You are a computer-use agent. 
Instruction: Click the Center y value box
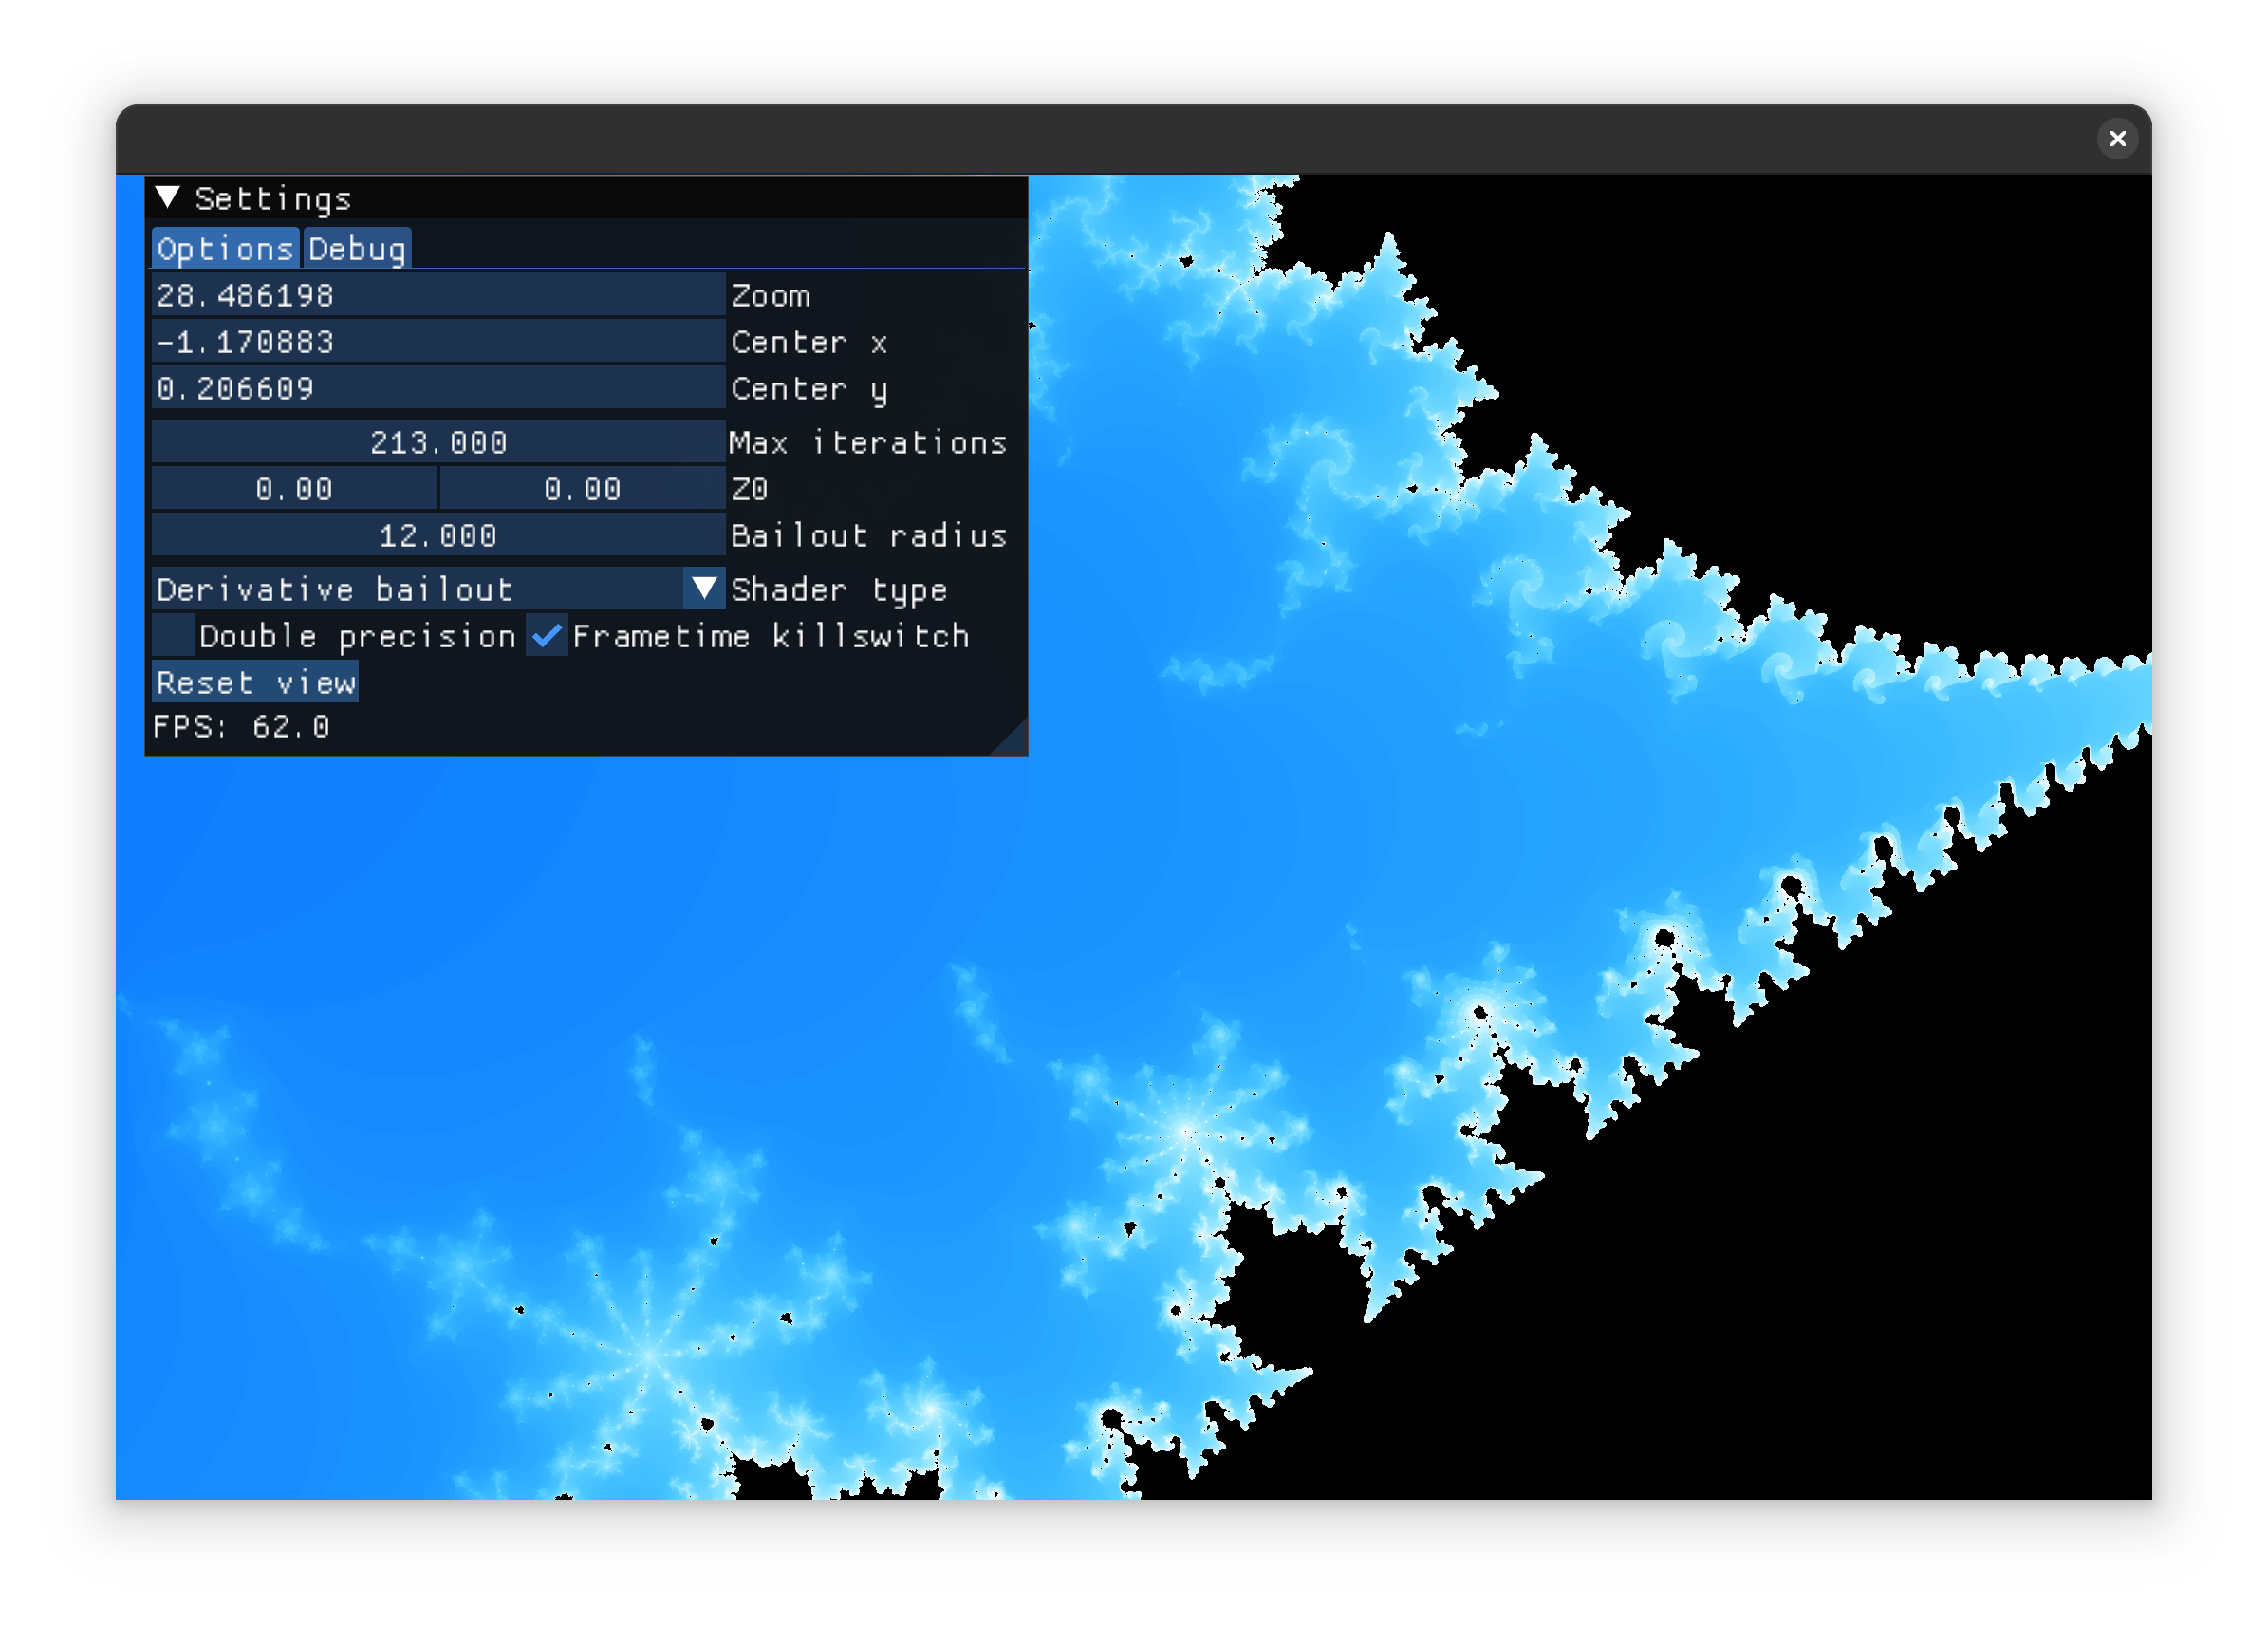coord(437,388)
